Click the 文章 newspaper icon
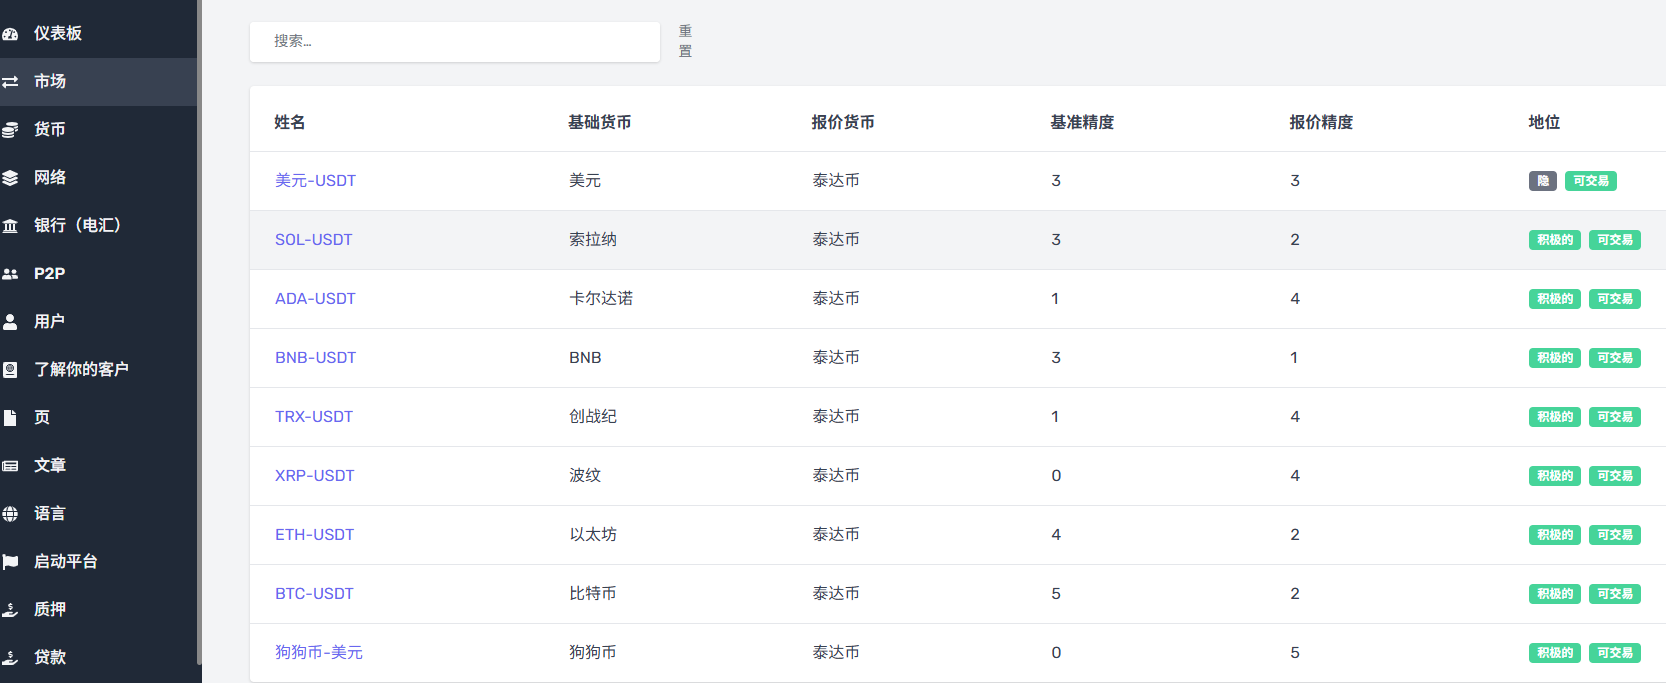This screenshot has width=1666, height=683. click(10, 466)
